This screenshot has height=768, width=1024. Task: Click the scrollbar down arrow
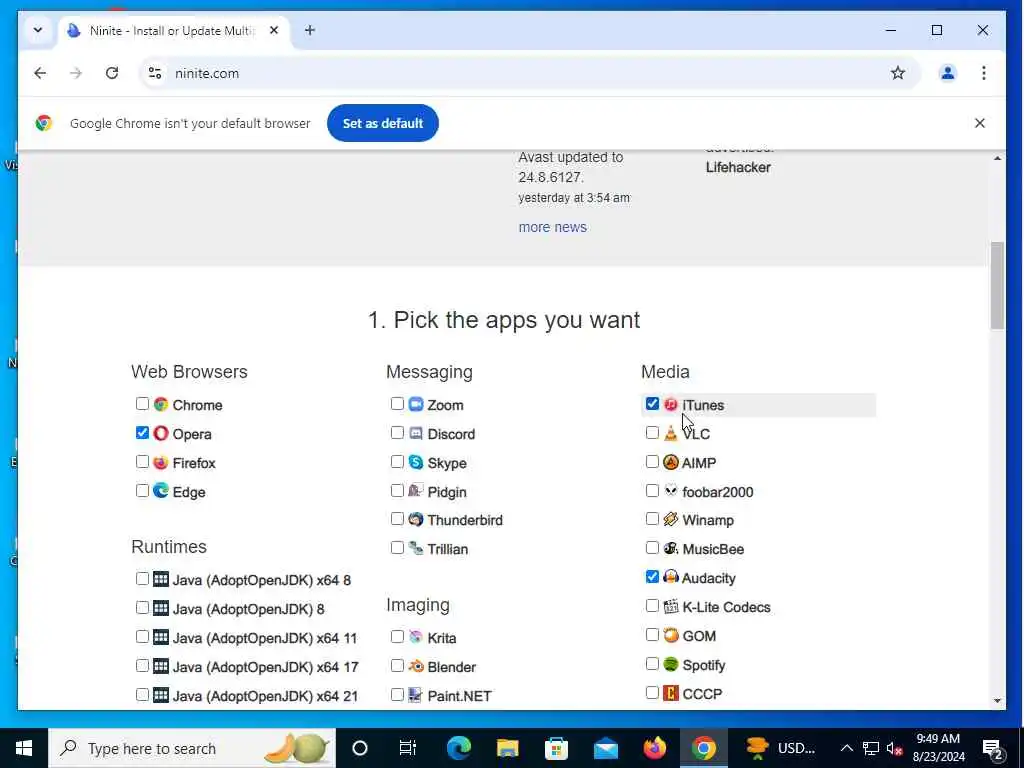(x=997, y=701)
